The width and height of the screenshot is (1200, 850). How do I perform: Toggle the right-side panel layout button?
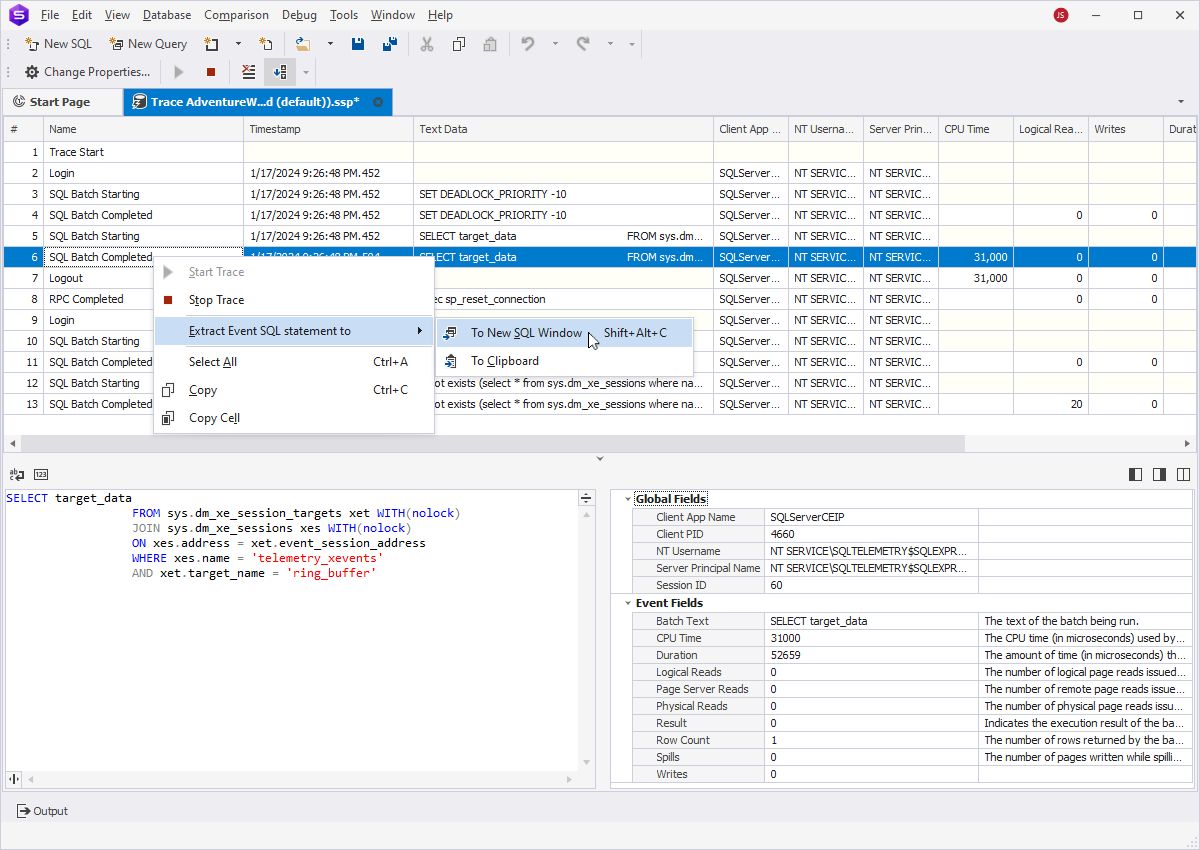coord(1159,475)
